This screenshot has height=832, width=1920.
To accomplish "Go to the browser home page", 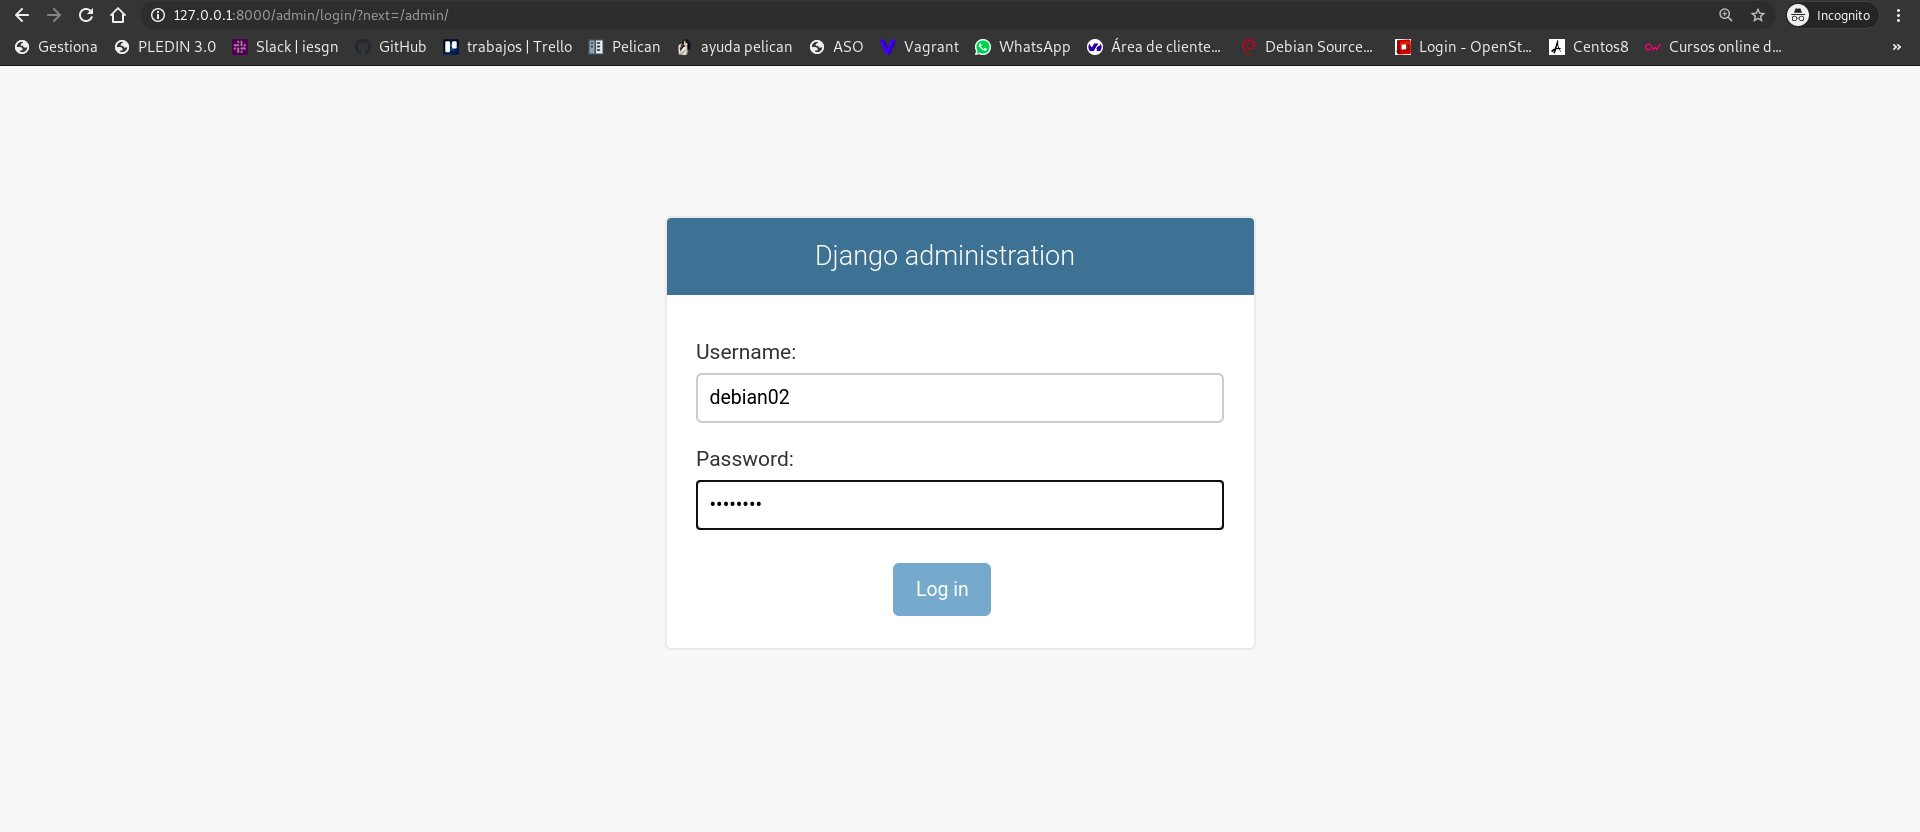I will pyautogui.click(x=118, y=15).
